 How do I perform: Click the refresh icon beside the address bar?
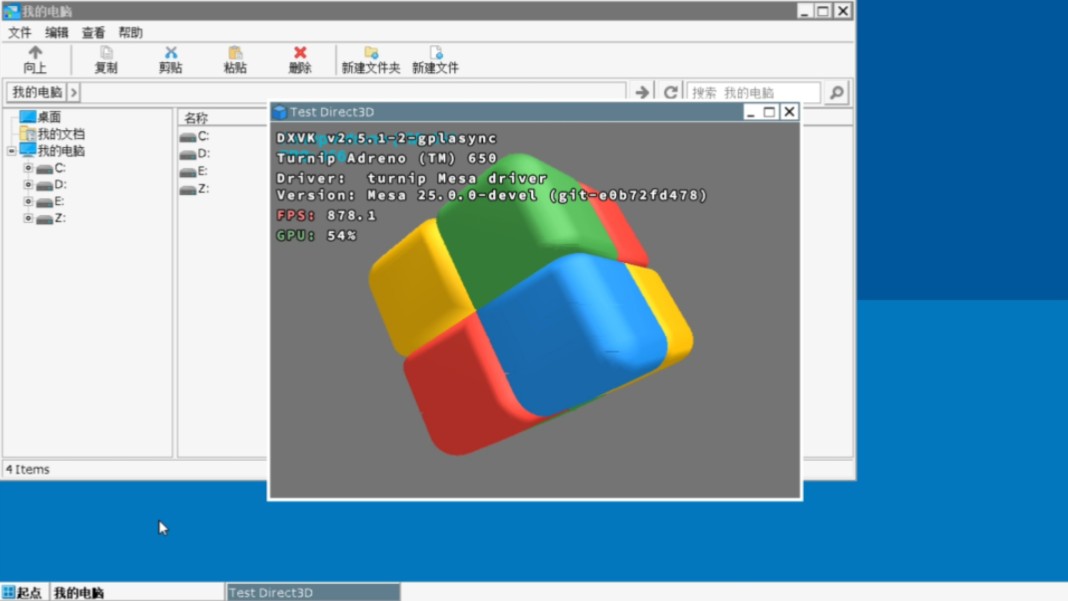(670, 91)
